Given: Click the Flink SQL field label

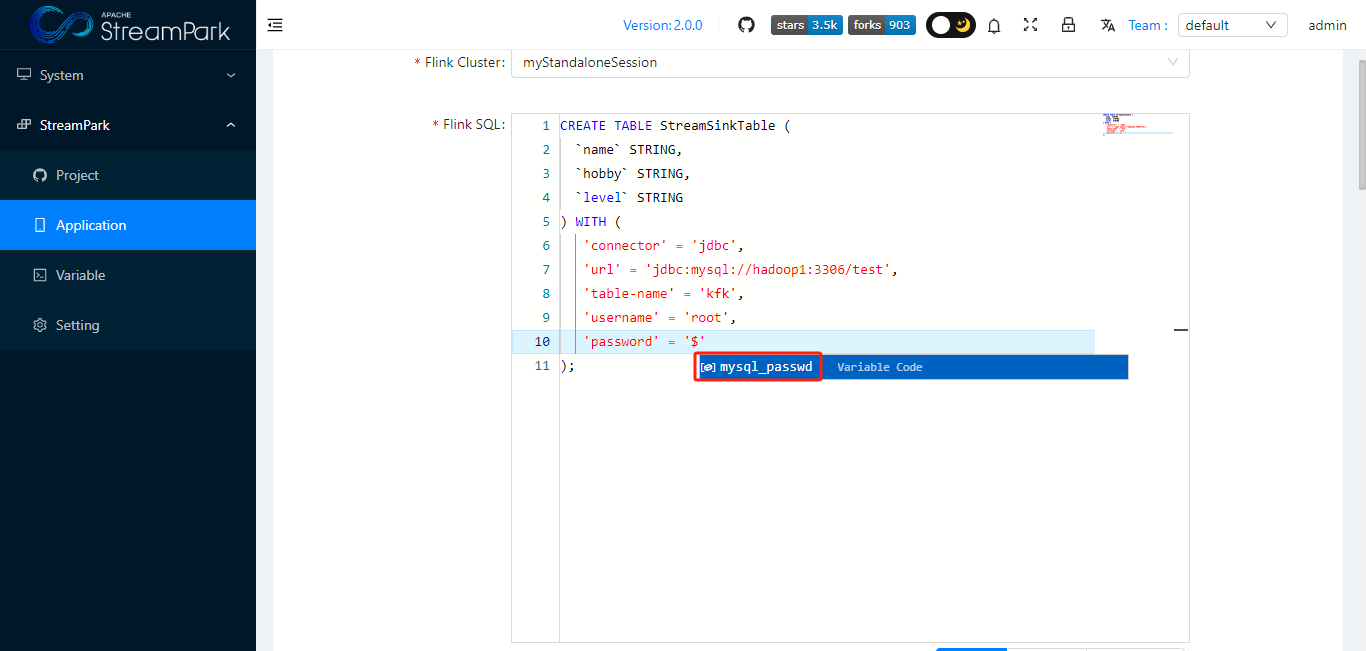Looking at the screenshot, I should 469,125.
